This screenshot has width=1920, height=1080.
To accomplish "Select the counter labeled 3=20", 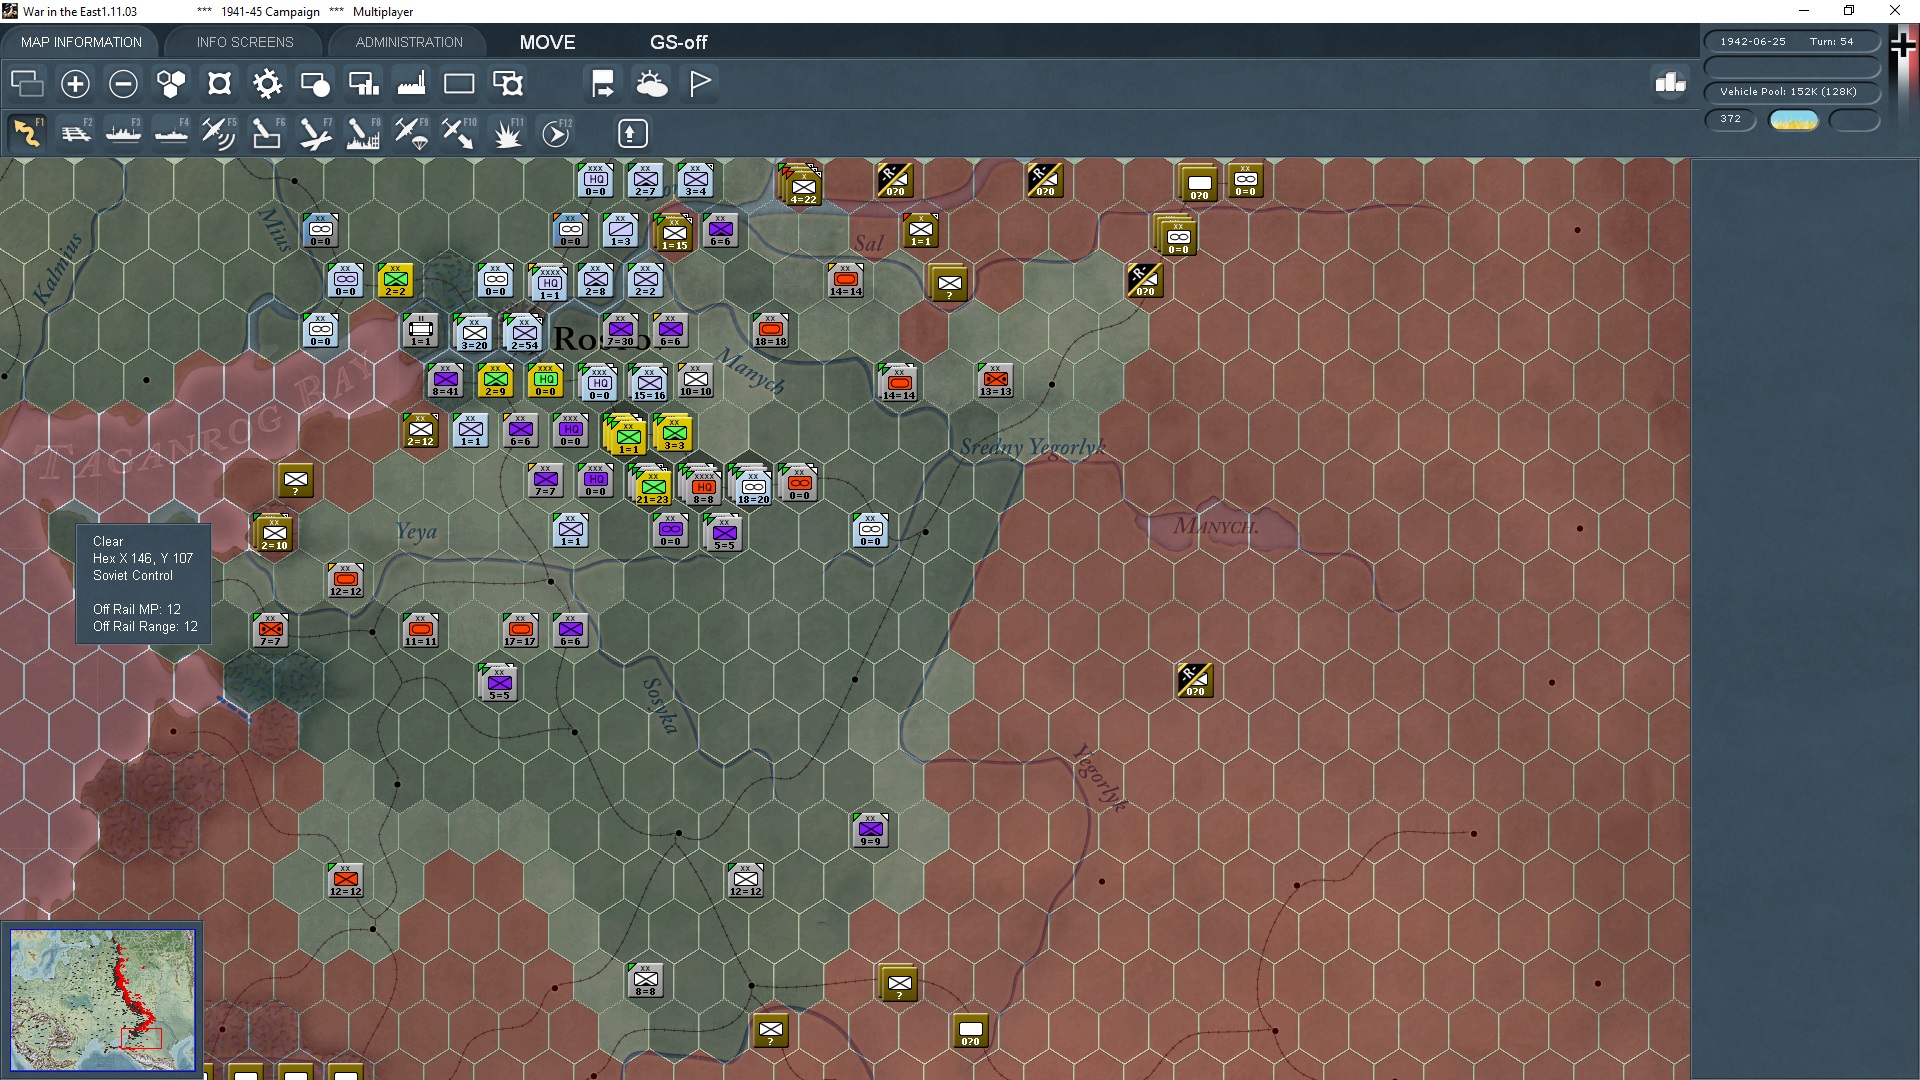I will point(474,334).
